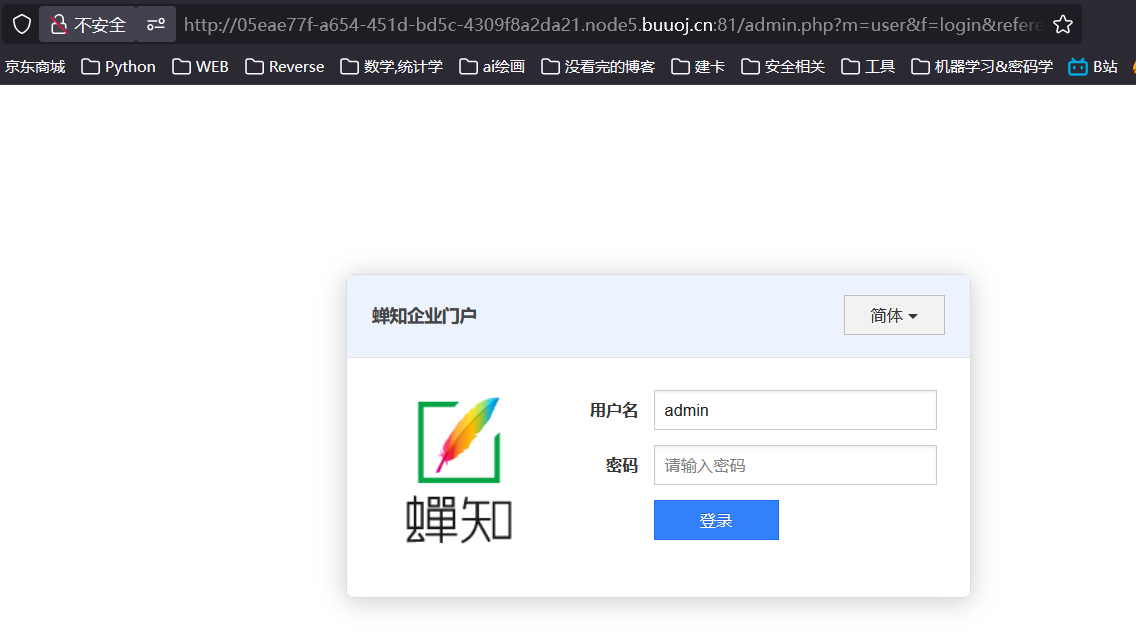Open the 不安全 site security indicator

point(88,25)
